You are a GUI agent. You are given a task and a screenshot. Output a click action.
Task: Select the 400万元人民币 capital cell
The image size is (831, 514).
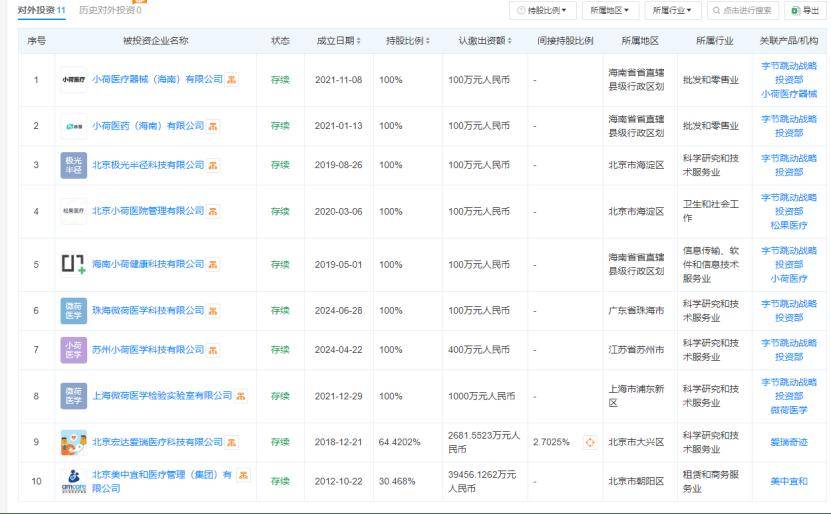click(x=479, y=350)
